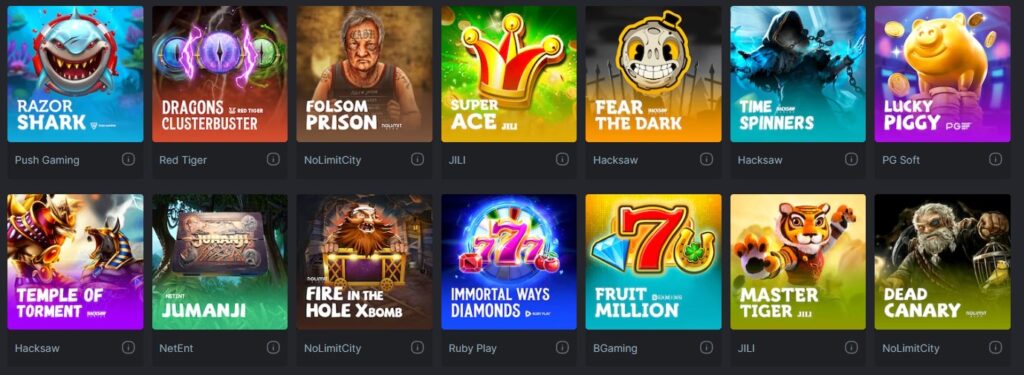This screenshot has height=375, width=1024.
Task: Select the Fear The Dark game
Action: coord(653,74)
